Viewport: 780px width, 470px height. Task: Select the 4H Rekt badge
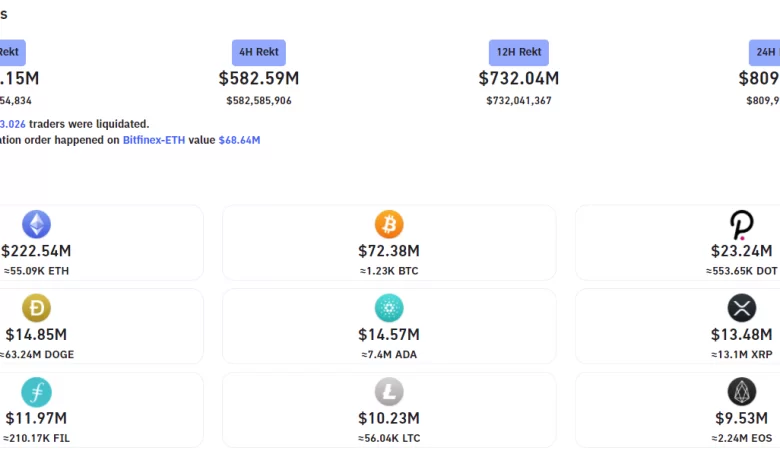[x=259, y=52]
